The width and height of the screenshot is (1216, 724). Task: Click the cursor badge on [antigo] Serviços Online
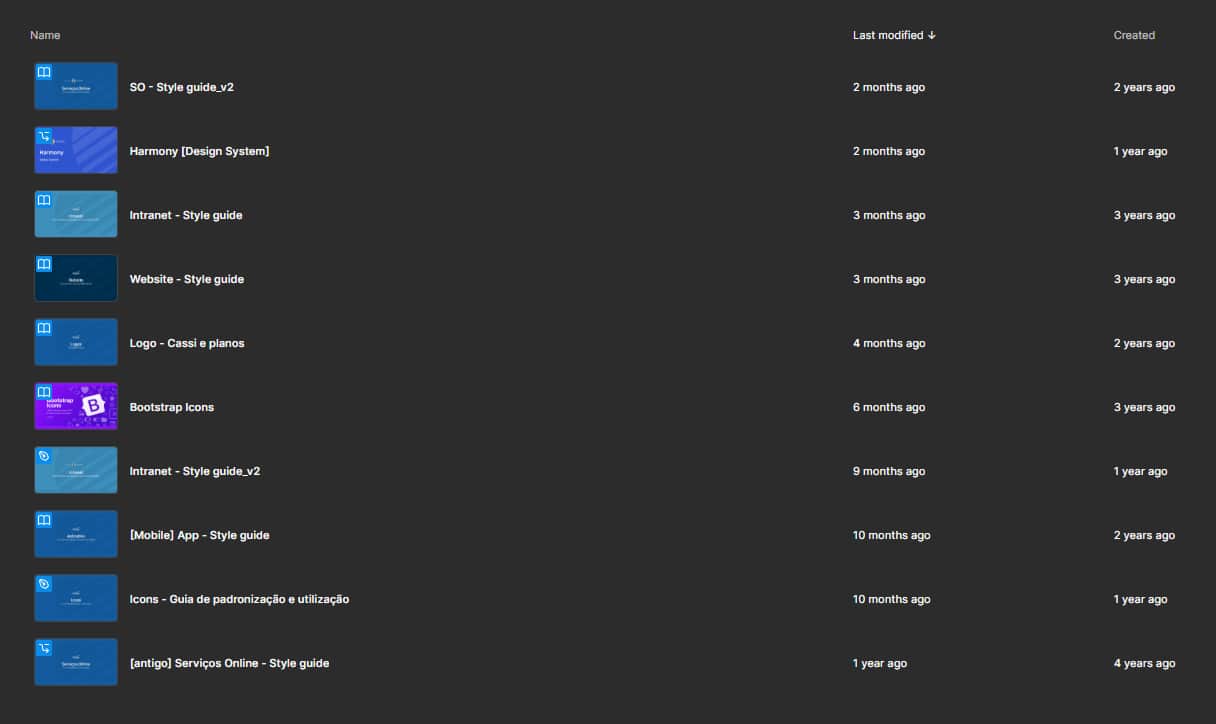(x=43, y=648)
